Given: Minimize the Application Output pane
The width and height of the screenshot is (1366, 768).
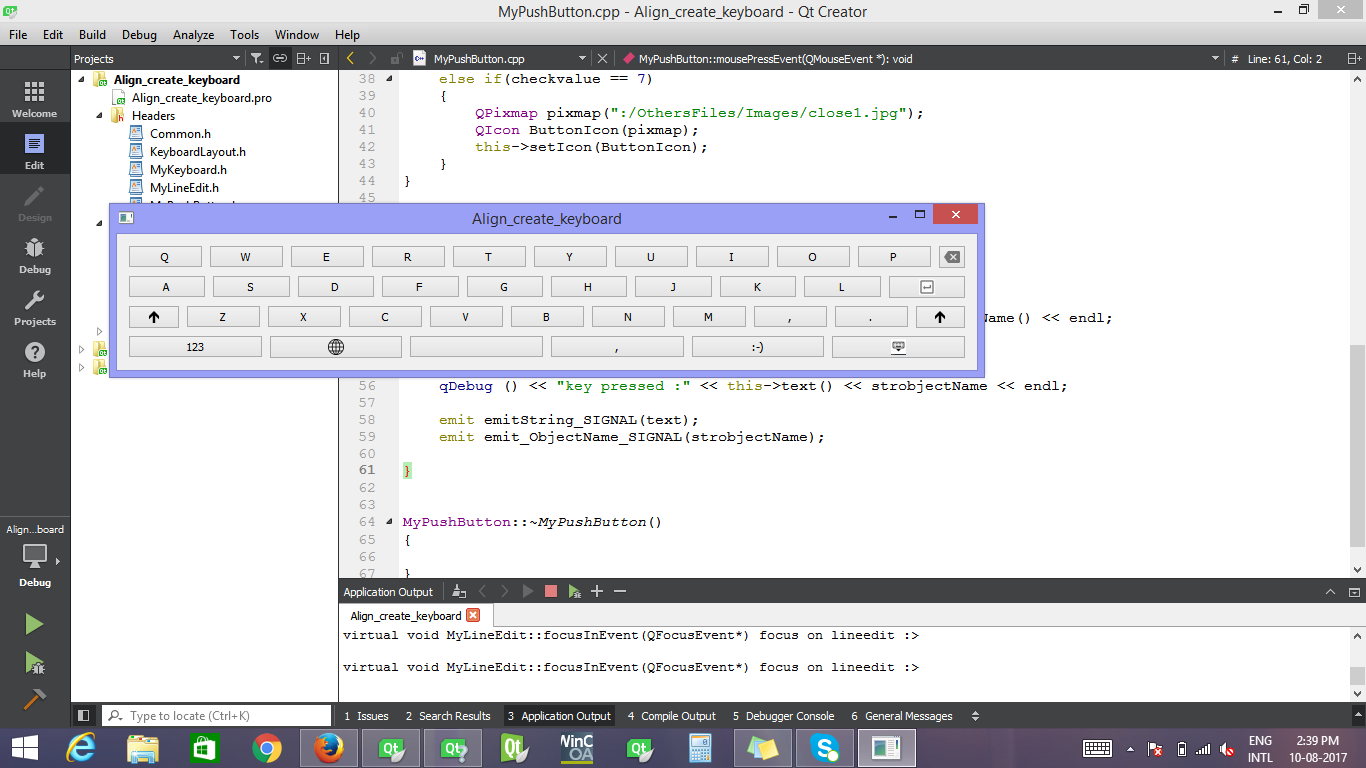Looking at the screenshot, I should (1329, 591).
